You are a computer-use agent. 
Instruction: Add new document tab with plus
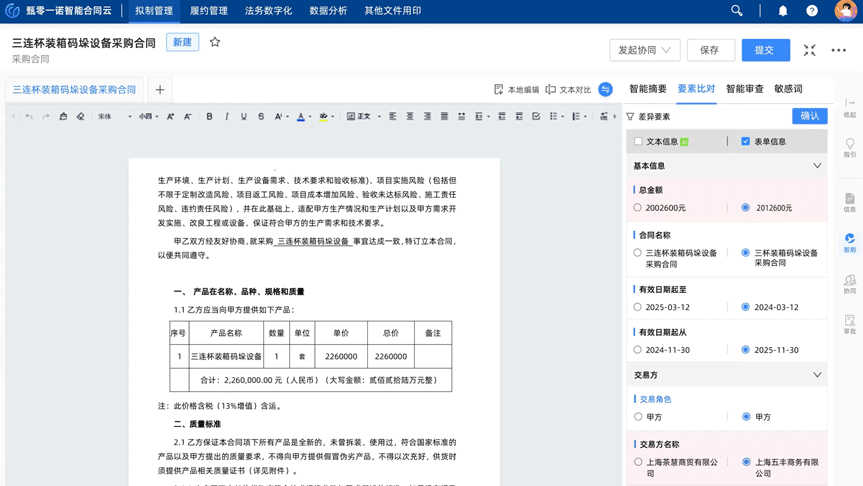tap(160, 90)
